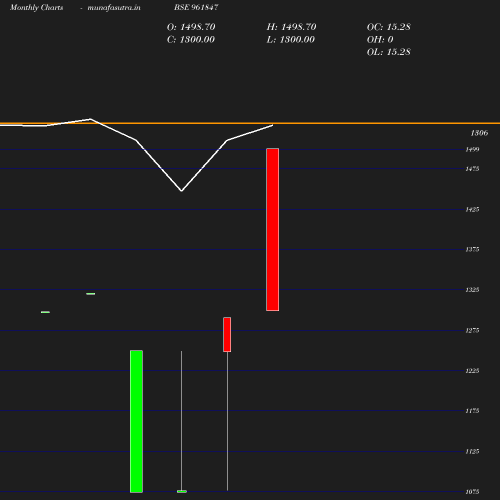Click the munafasutra.in site label
This screenshot has height=500, width=500.
[114, 8]
